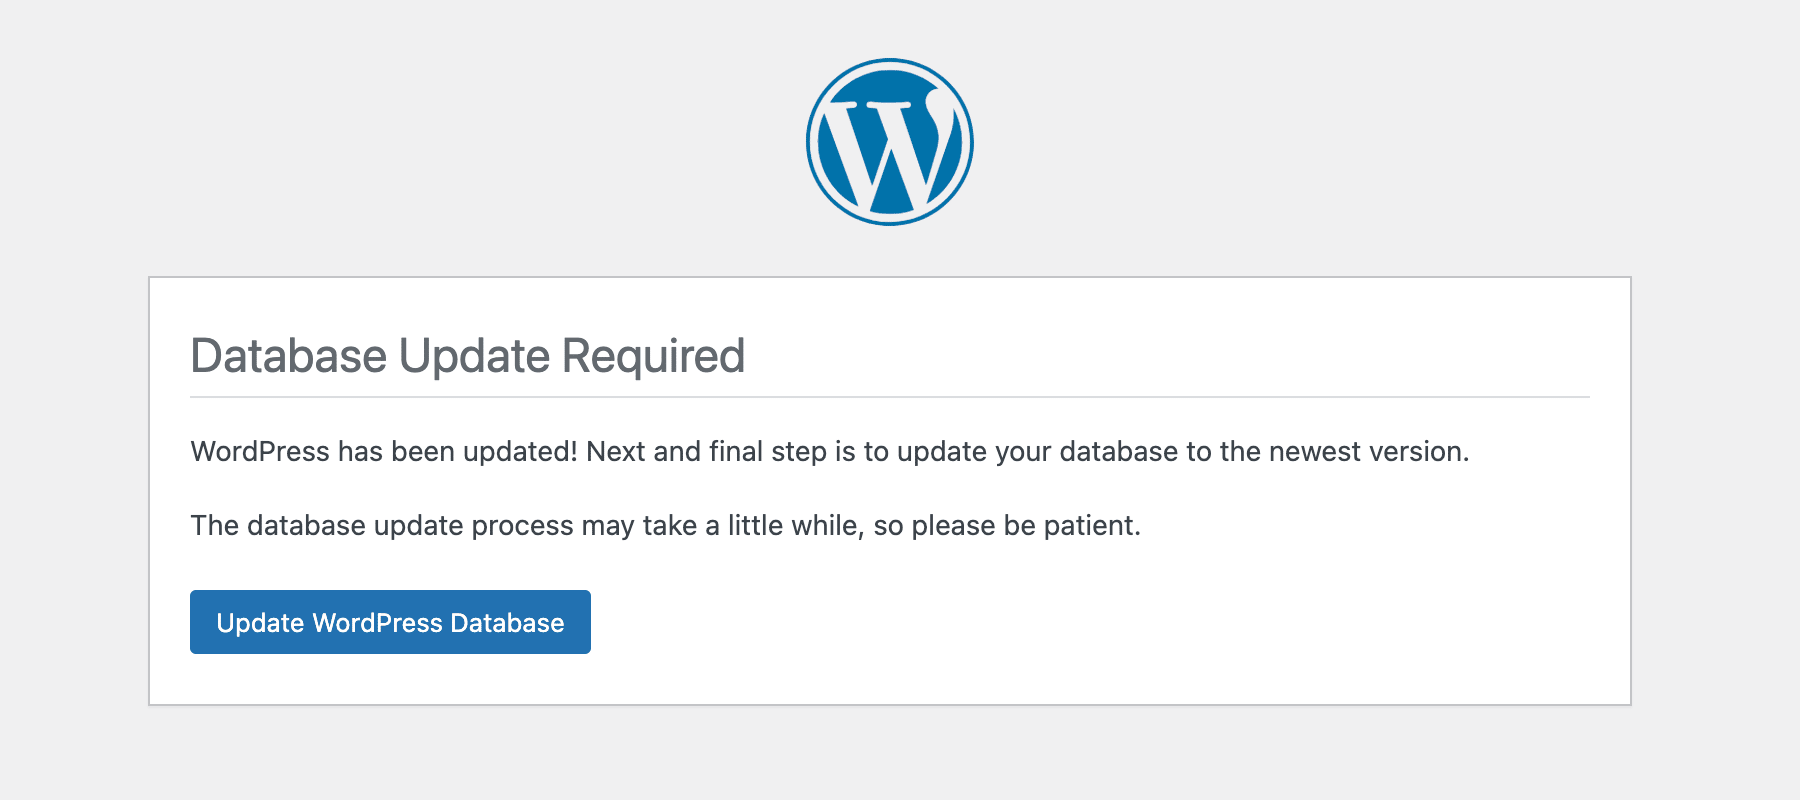1800x800 pixels.
Task: Click the word 'Required' in the heading
Action: (653, 357)
